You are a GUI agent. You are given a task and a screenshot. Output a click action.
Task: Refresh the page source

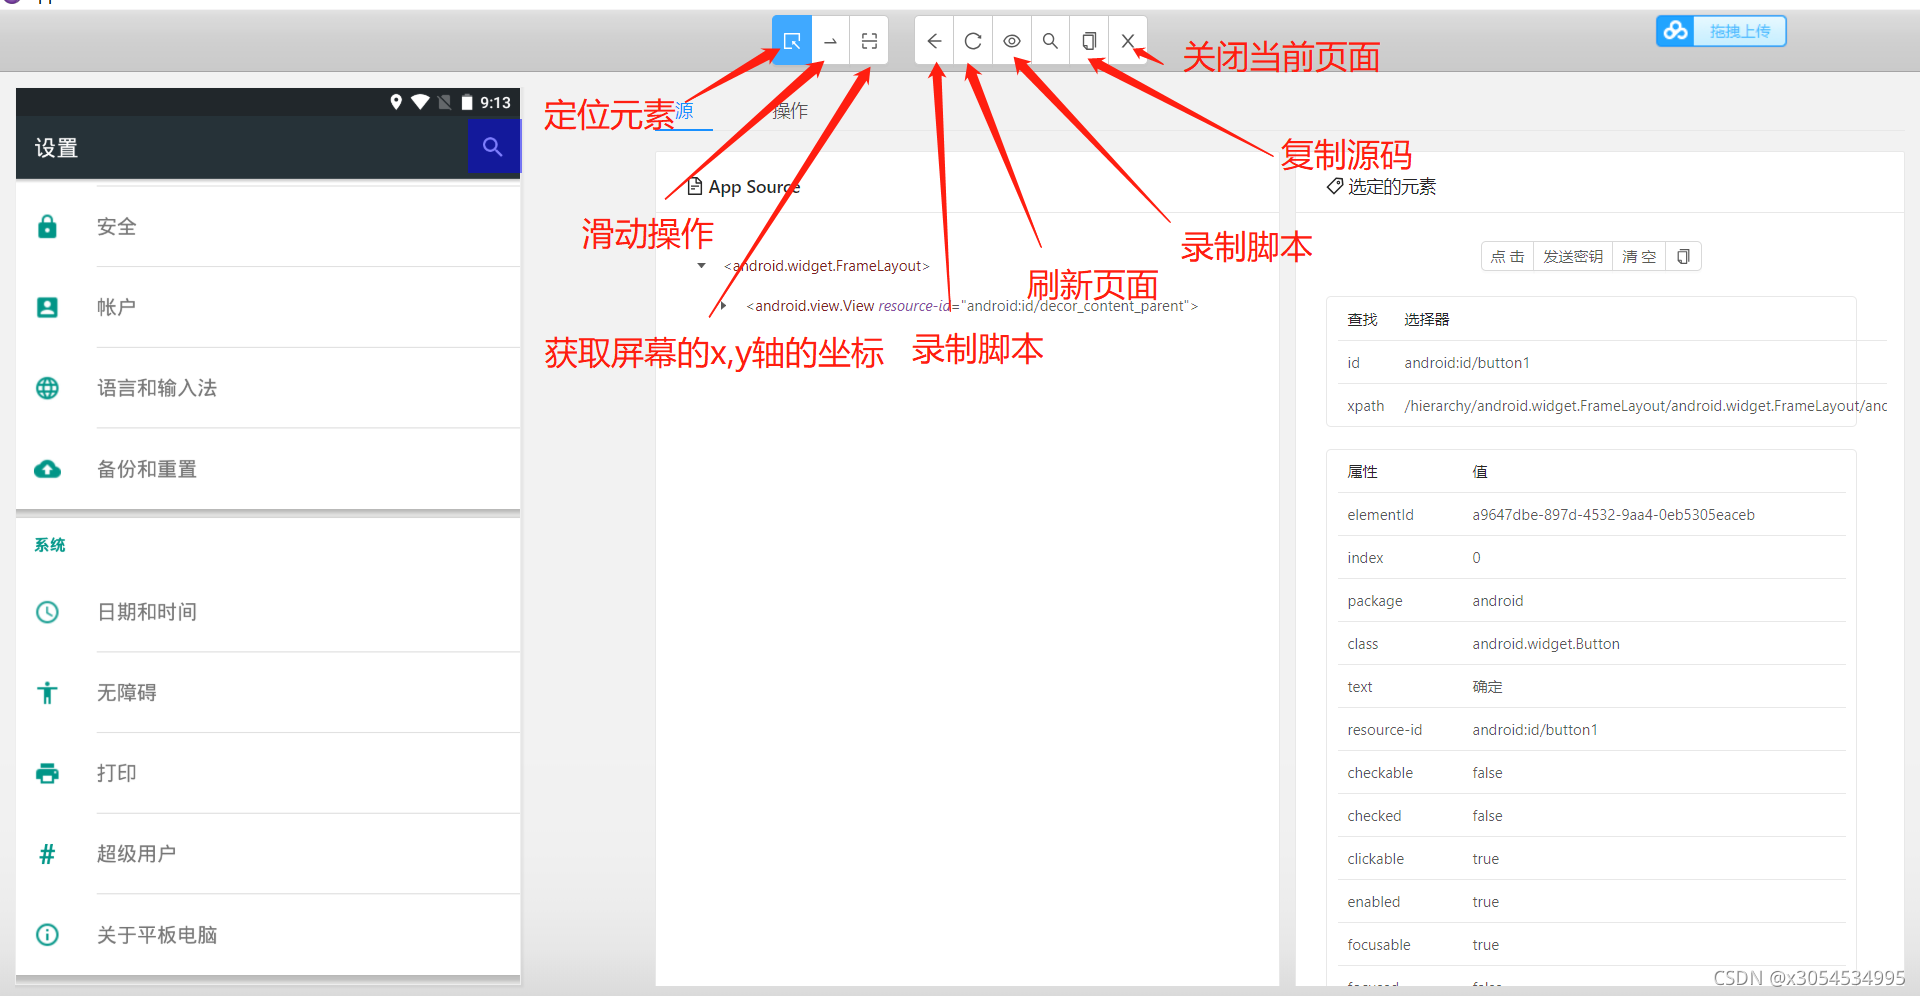972,40
